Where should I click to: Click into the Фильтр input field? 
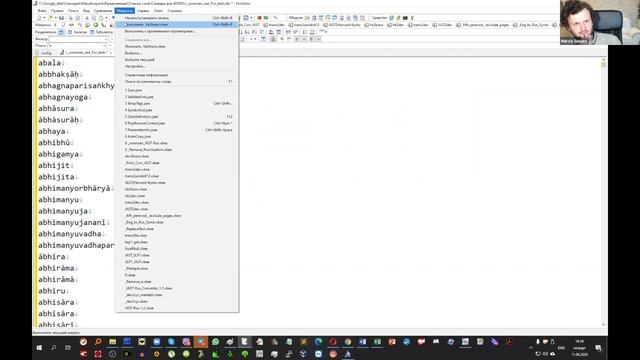pos(77,39)
